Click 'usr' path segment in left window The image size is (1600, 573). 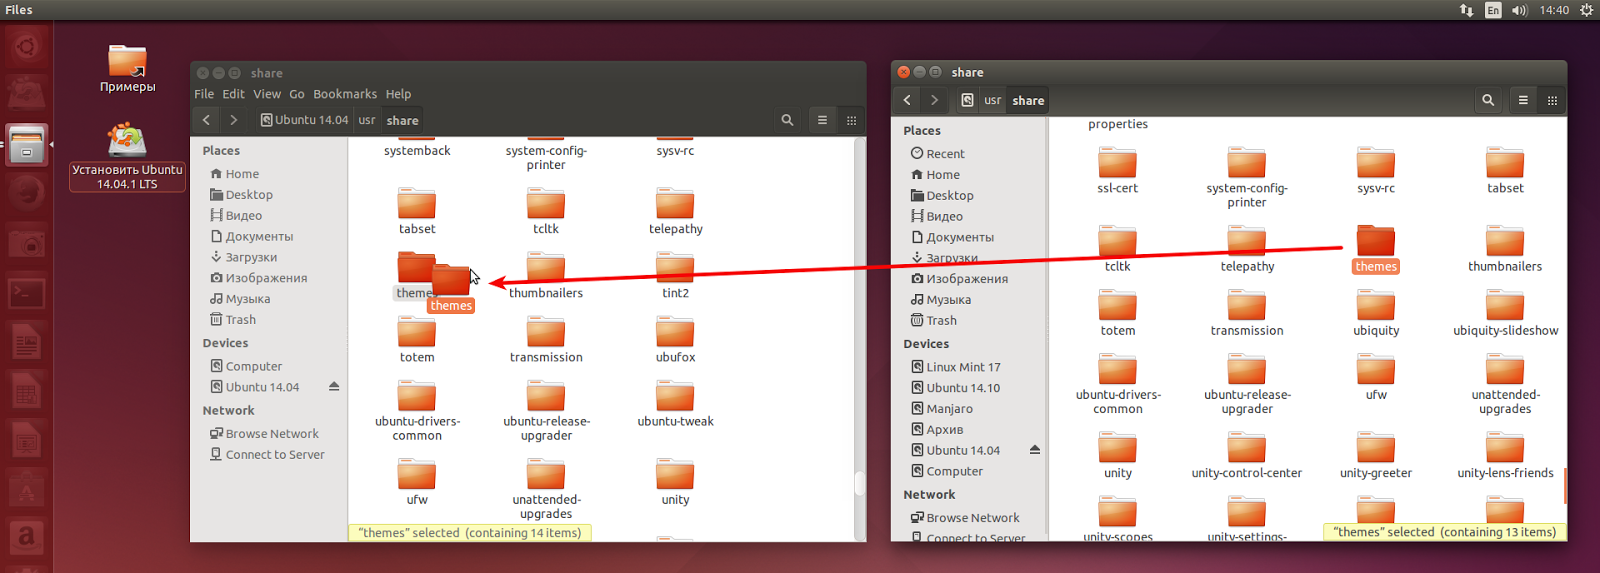(x=367, y=120)
